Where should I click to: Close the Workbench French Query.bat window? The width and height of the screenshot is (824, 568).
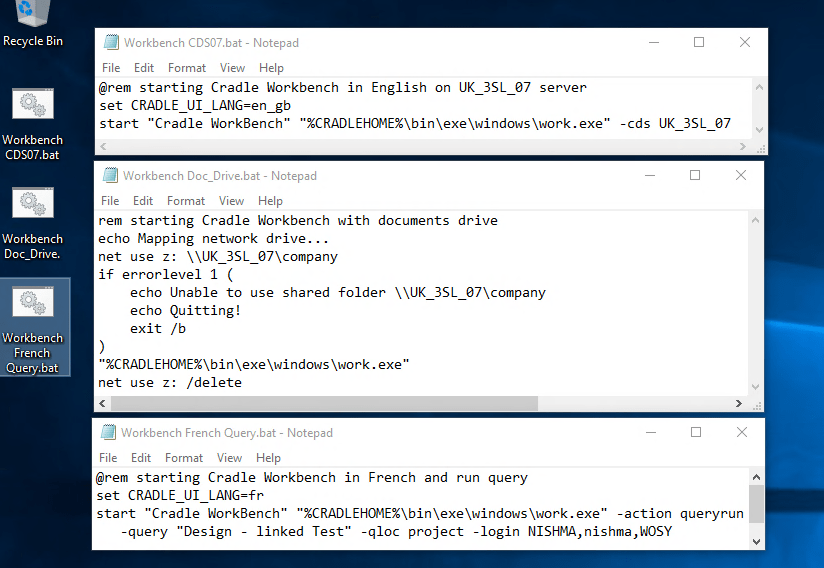(741, 432)
